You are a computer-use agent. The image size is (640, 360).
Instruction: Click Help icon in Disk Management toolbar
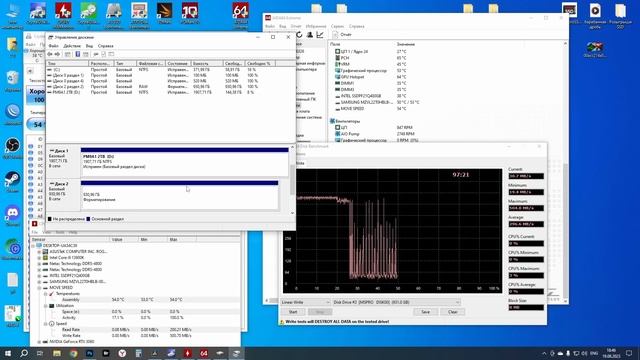click(x=78, y=54)
